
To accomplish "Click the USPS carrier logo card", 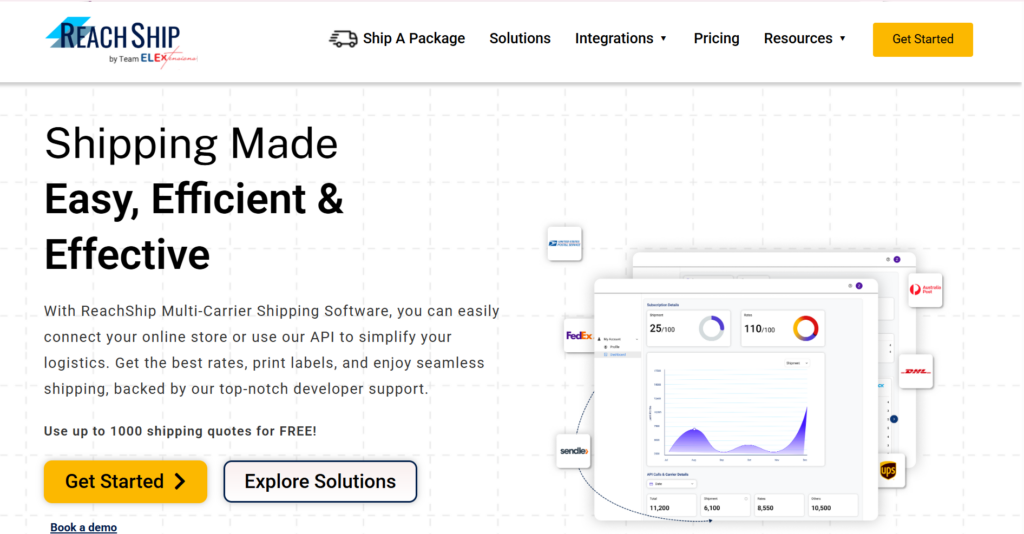I will (x=564, y=243).
